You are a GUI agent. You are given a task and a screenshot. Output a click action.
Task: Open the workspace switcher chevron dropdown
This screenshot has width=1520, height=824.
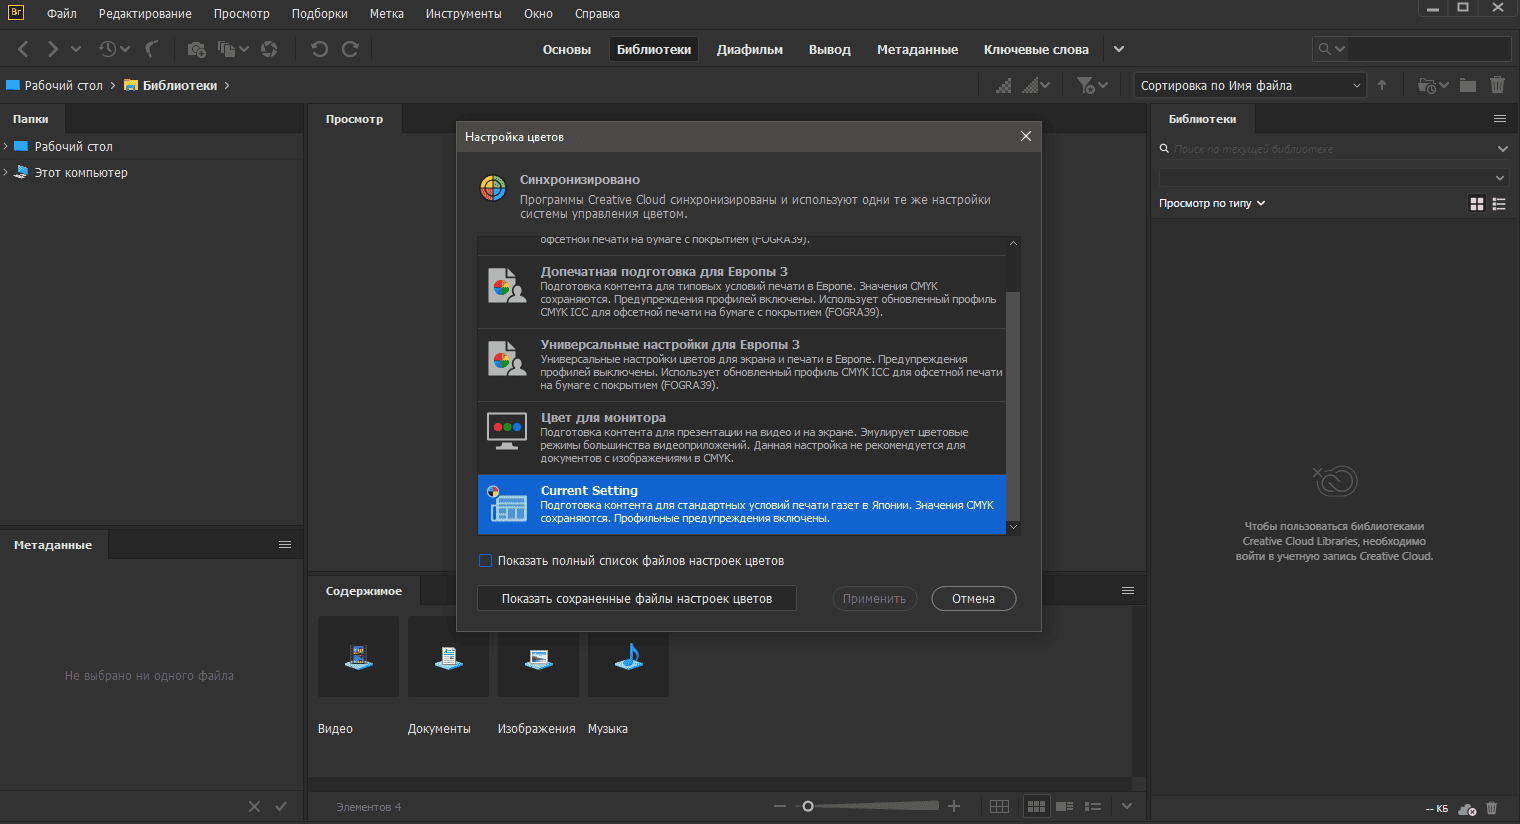tap(1119, 49)
